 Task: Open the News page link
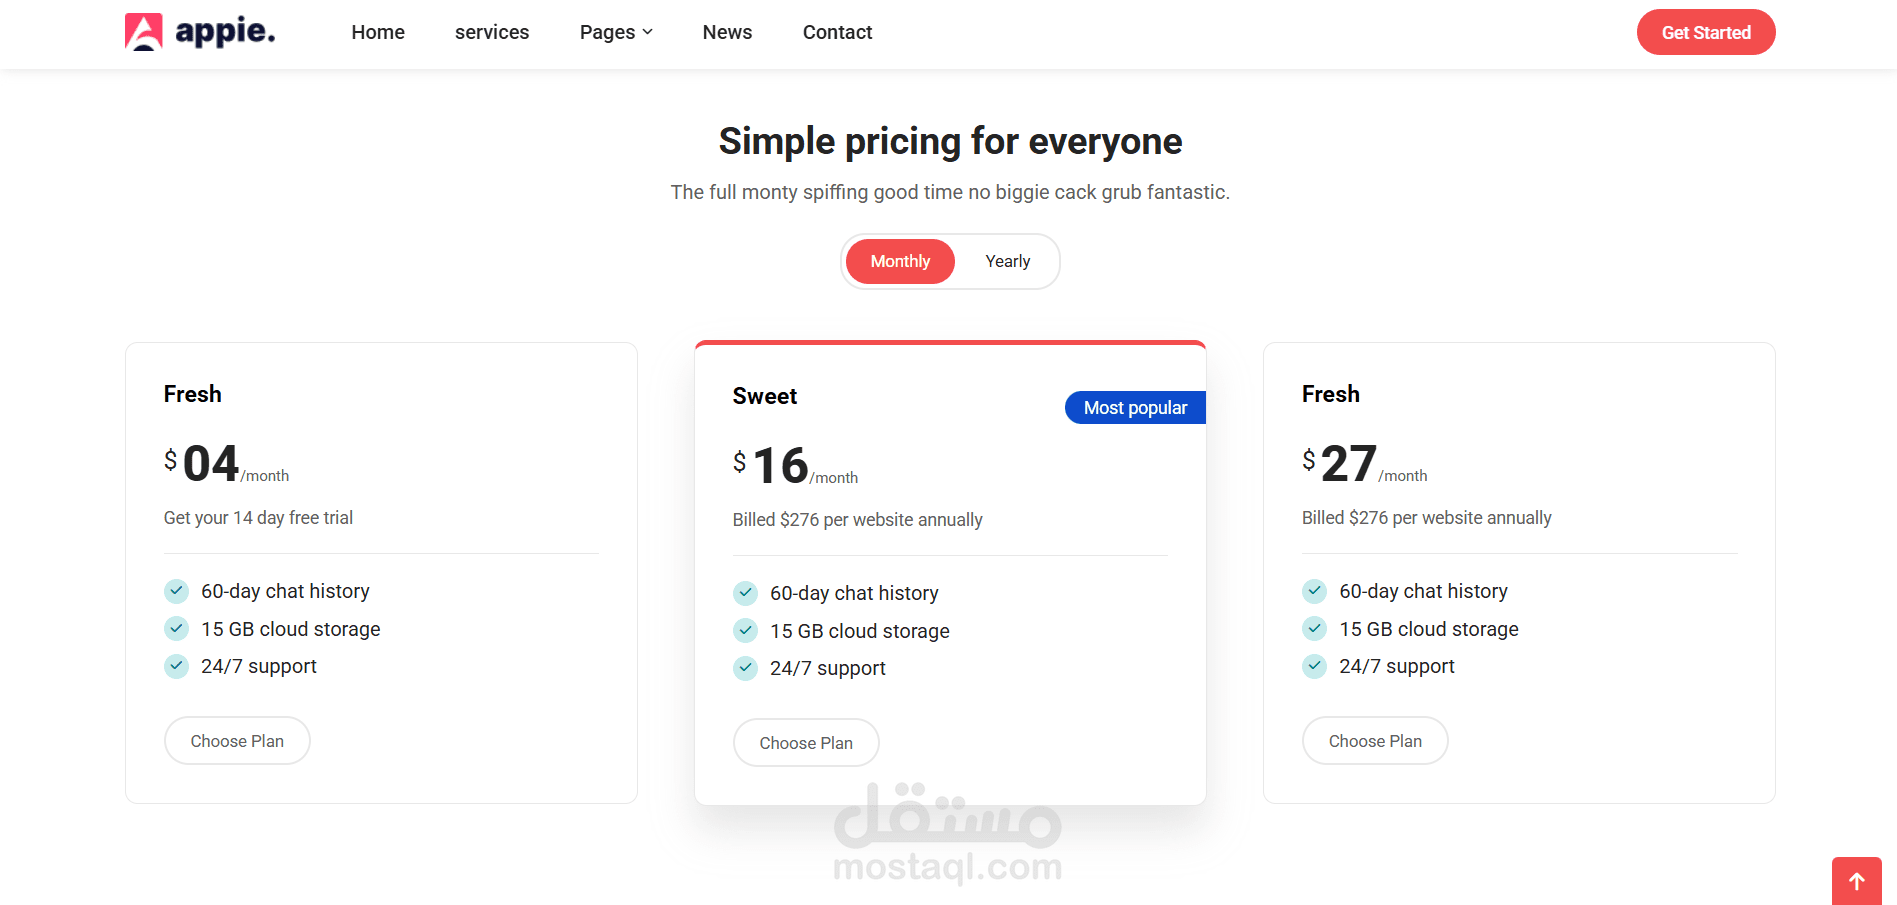tap(727, 32)
